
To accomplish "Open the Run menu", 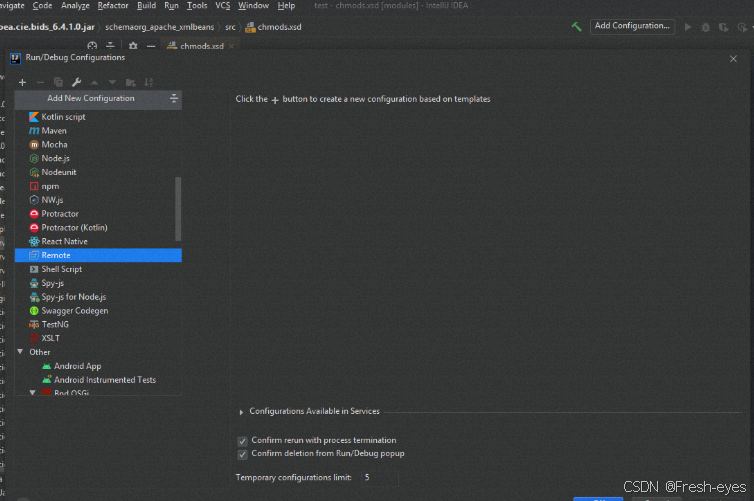I will pyautogui.click(x=171, y=6).
